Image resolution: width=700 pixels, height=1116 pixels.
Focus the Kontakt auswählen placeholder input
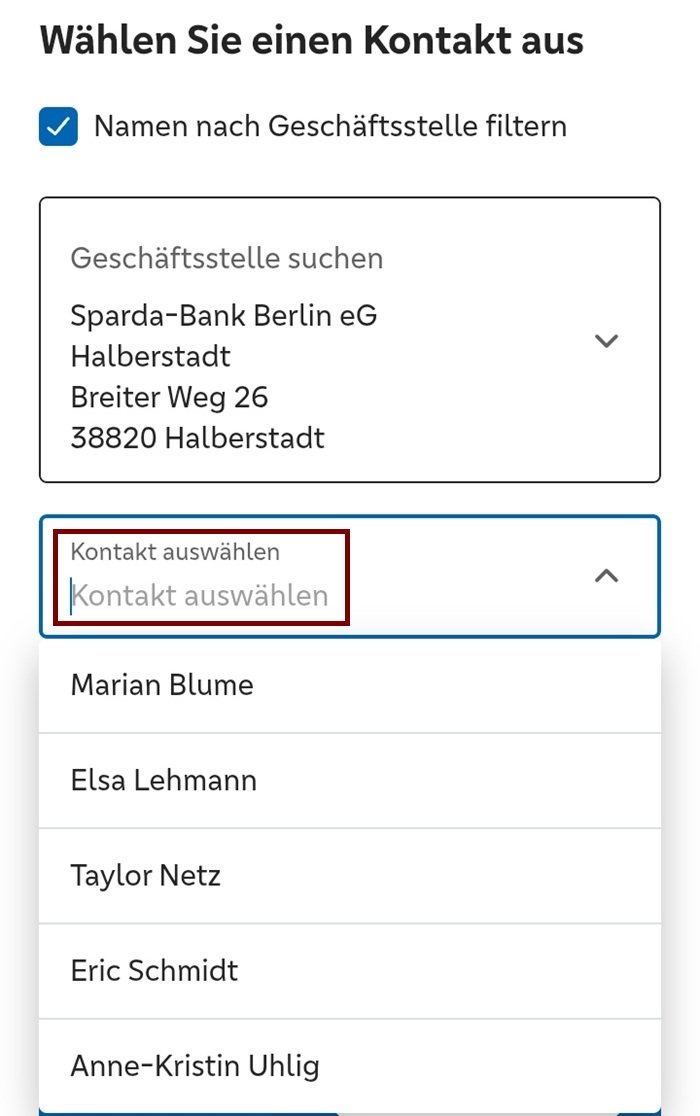200,596
